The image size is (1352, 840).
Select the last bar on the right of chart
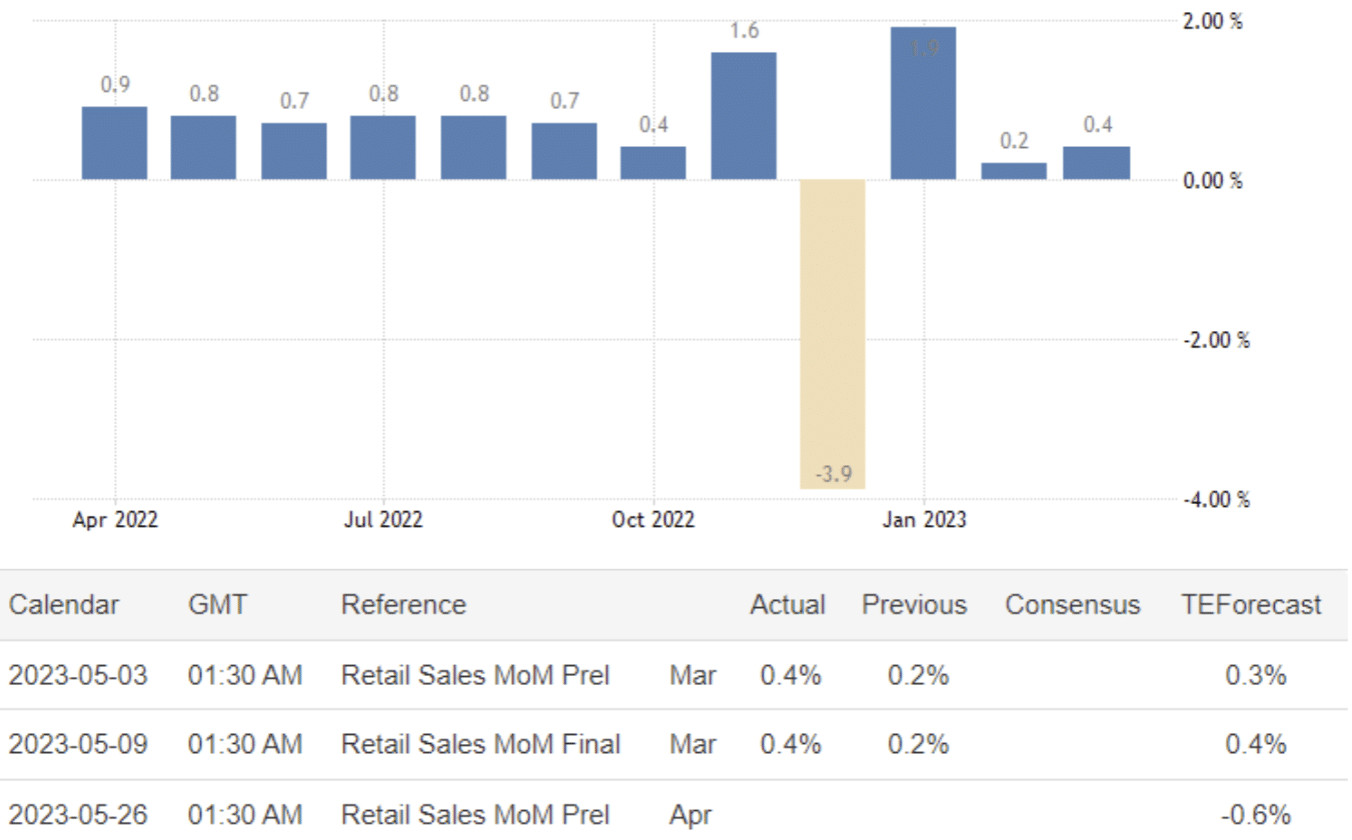pyautogui.click(x=1096, y=163)
